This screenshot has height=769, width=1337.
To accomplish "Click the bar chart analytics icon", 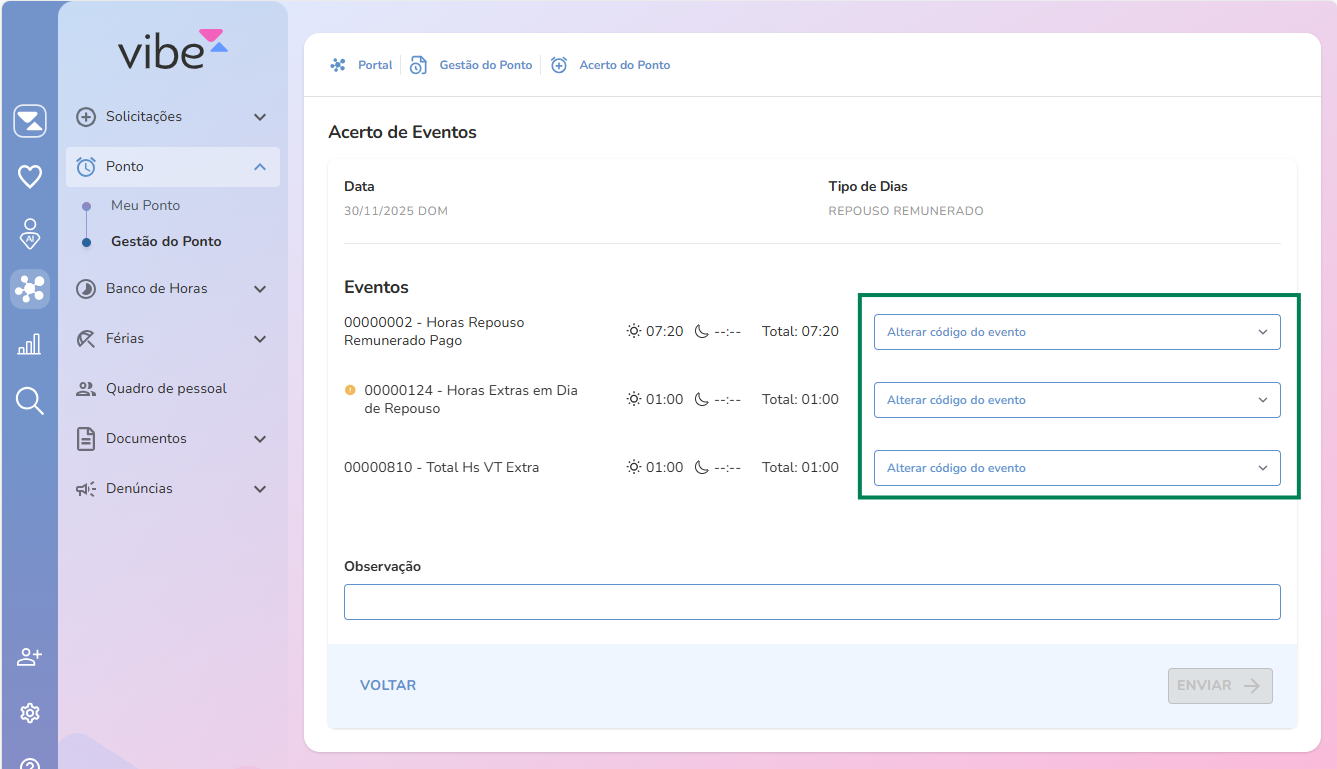I will (30, 345).
